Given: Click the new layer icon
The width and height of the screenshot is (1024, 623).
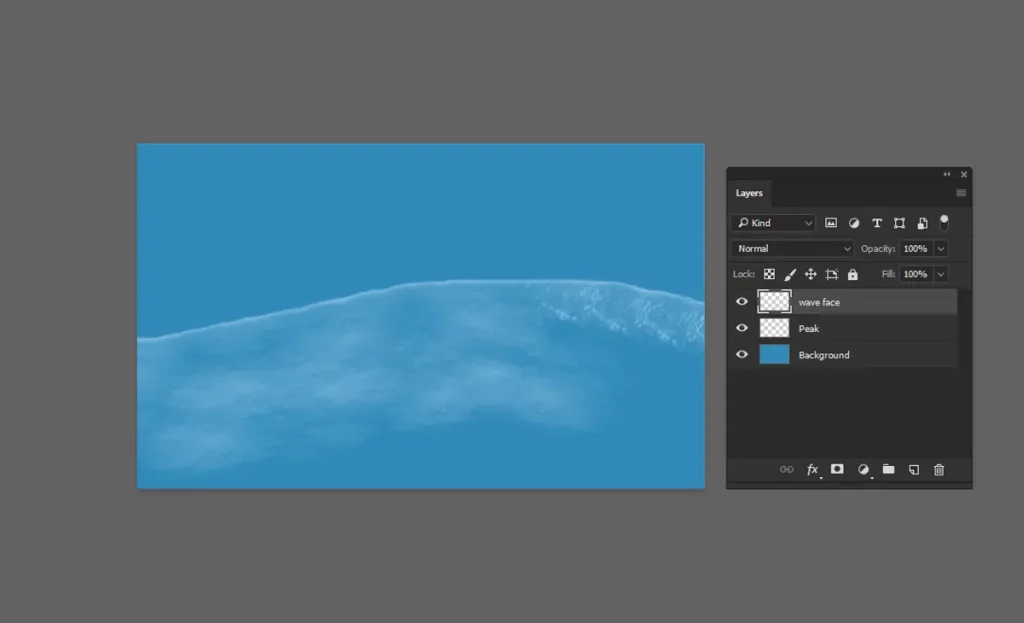Looking at the screenshot, I should [x=913, y=469].
